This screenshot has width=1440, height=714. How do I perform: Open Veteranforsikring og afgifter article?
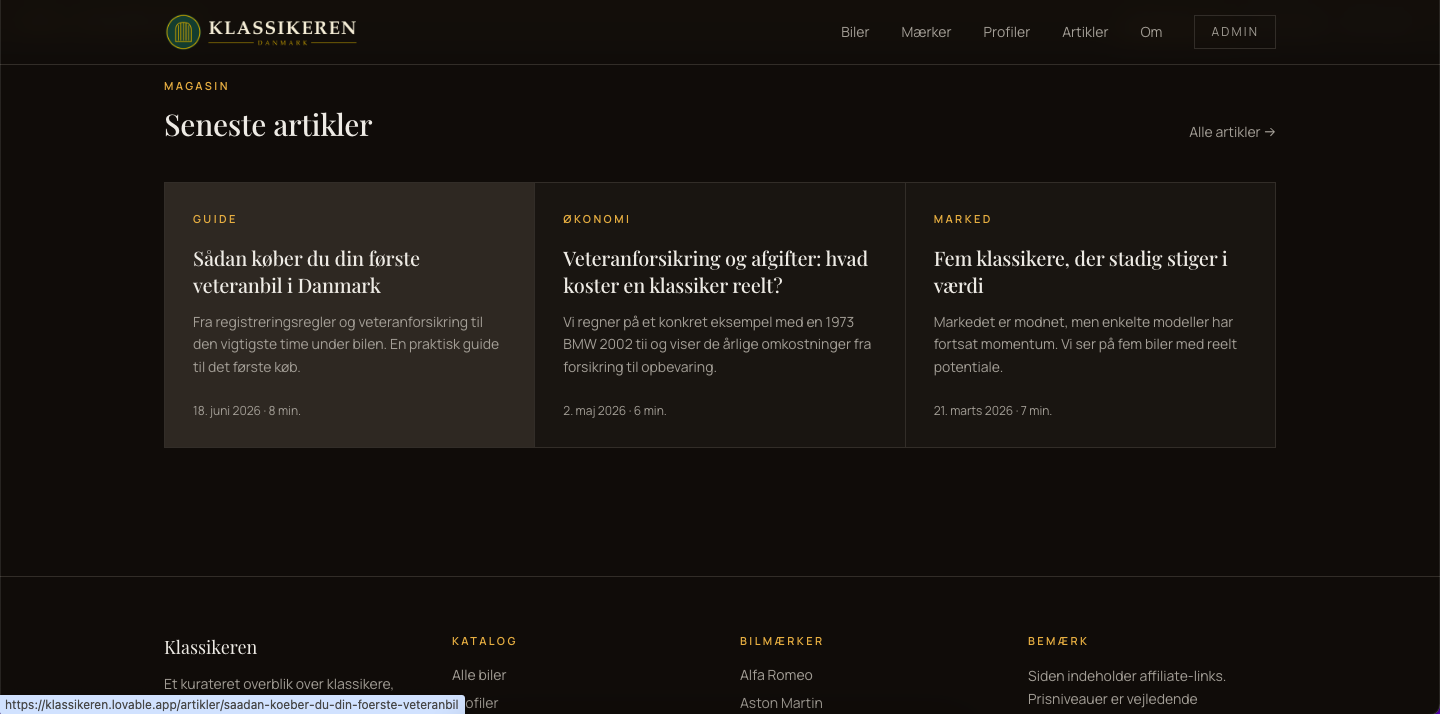(715, 272)
